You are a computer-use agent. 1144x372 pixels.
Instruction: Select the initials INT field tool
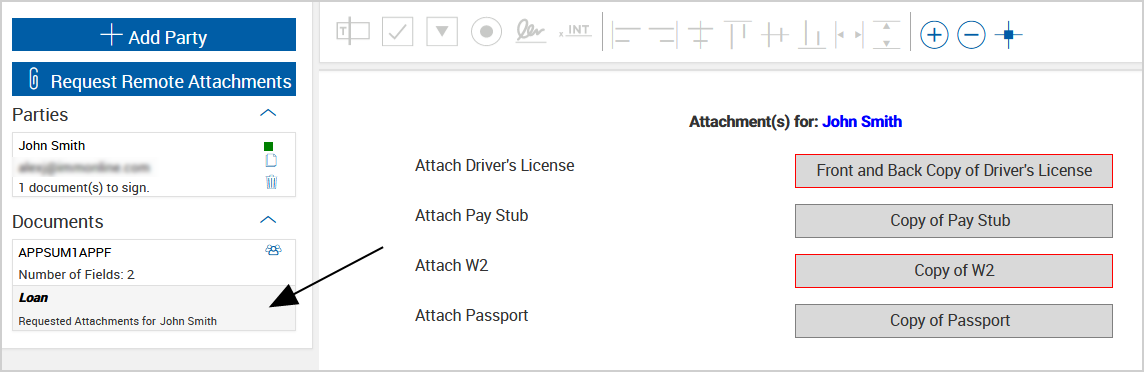tap(576, 32)
